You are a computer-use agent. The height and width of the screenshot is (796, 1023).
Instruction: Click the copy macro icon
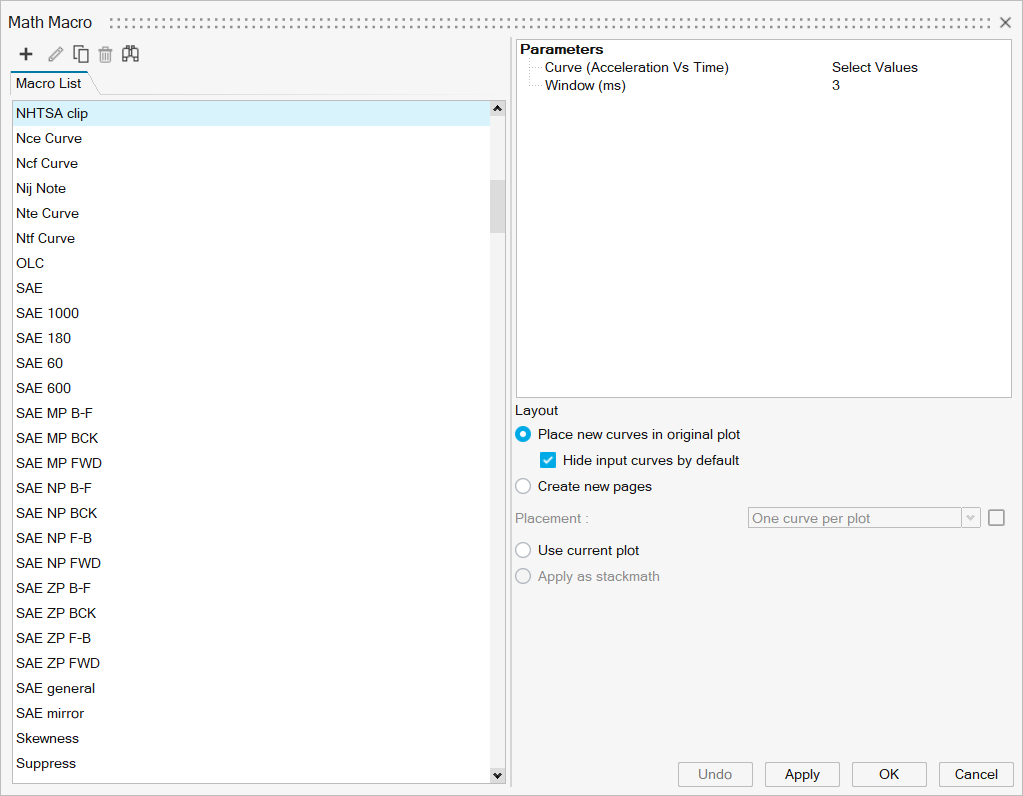tap(81, 54)
